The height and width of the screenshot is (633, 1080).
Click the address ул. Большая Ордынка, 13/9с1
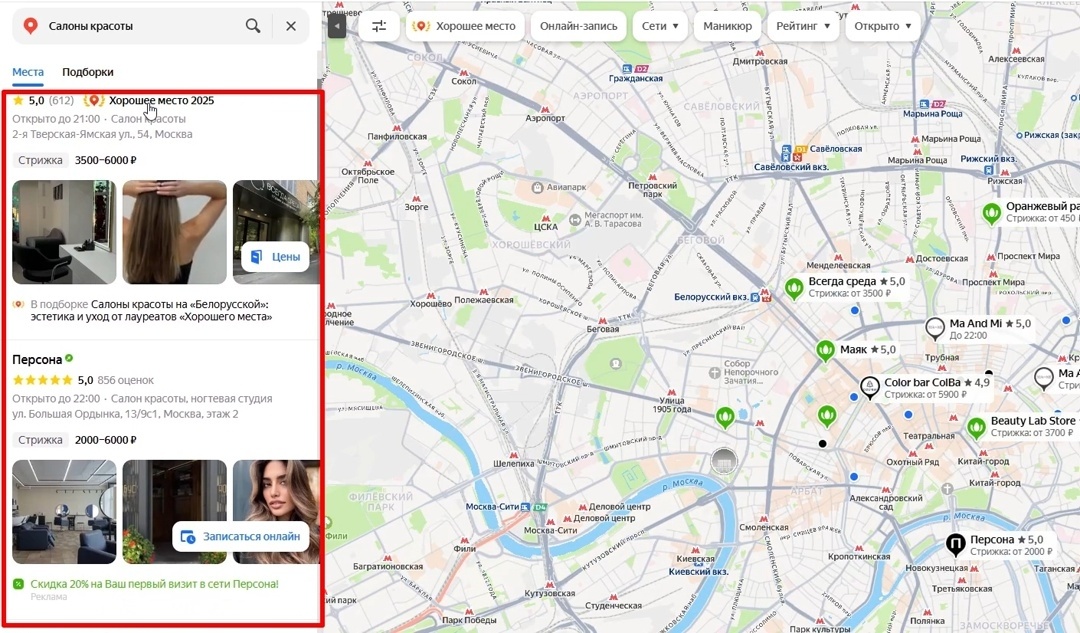pos(125,414)
